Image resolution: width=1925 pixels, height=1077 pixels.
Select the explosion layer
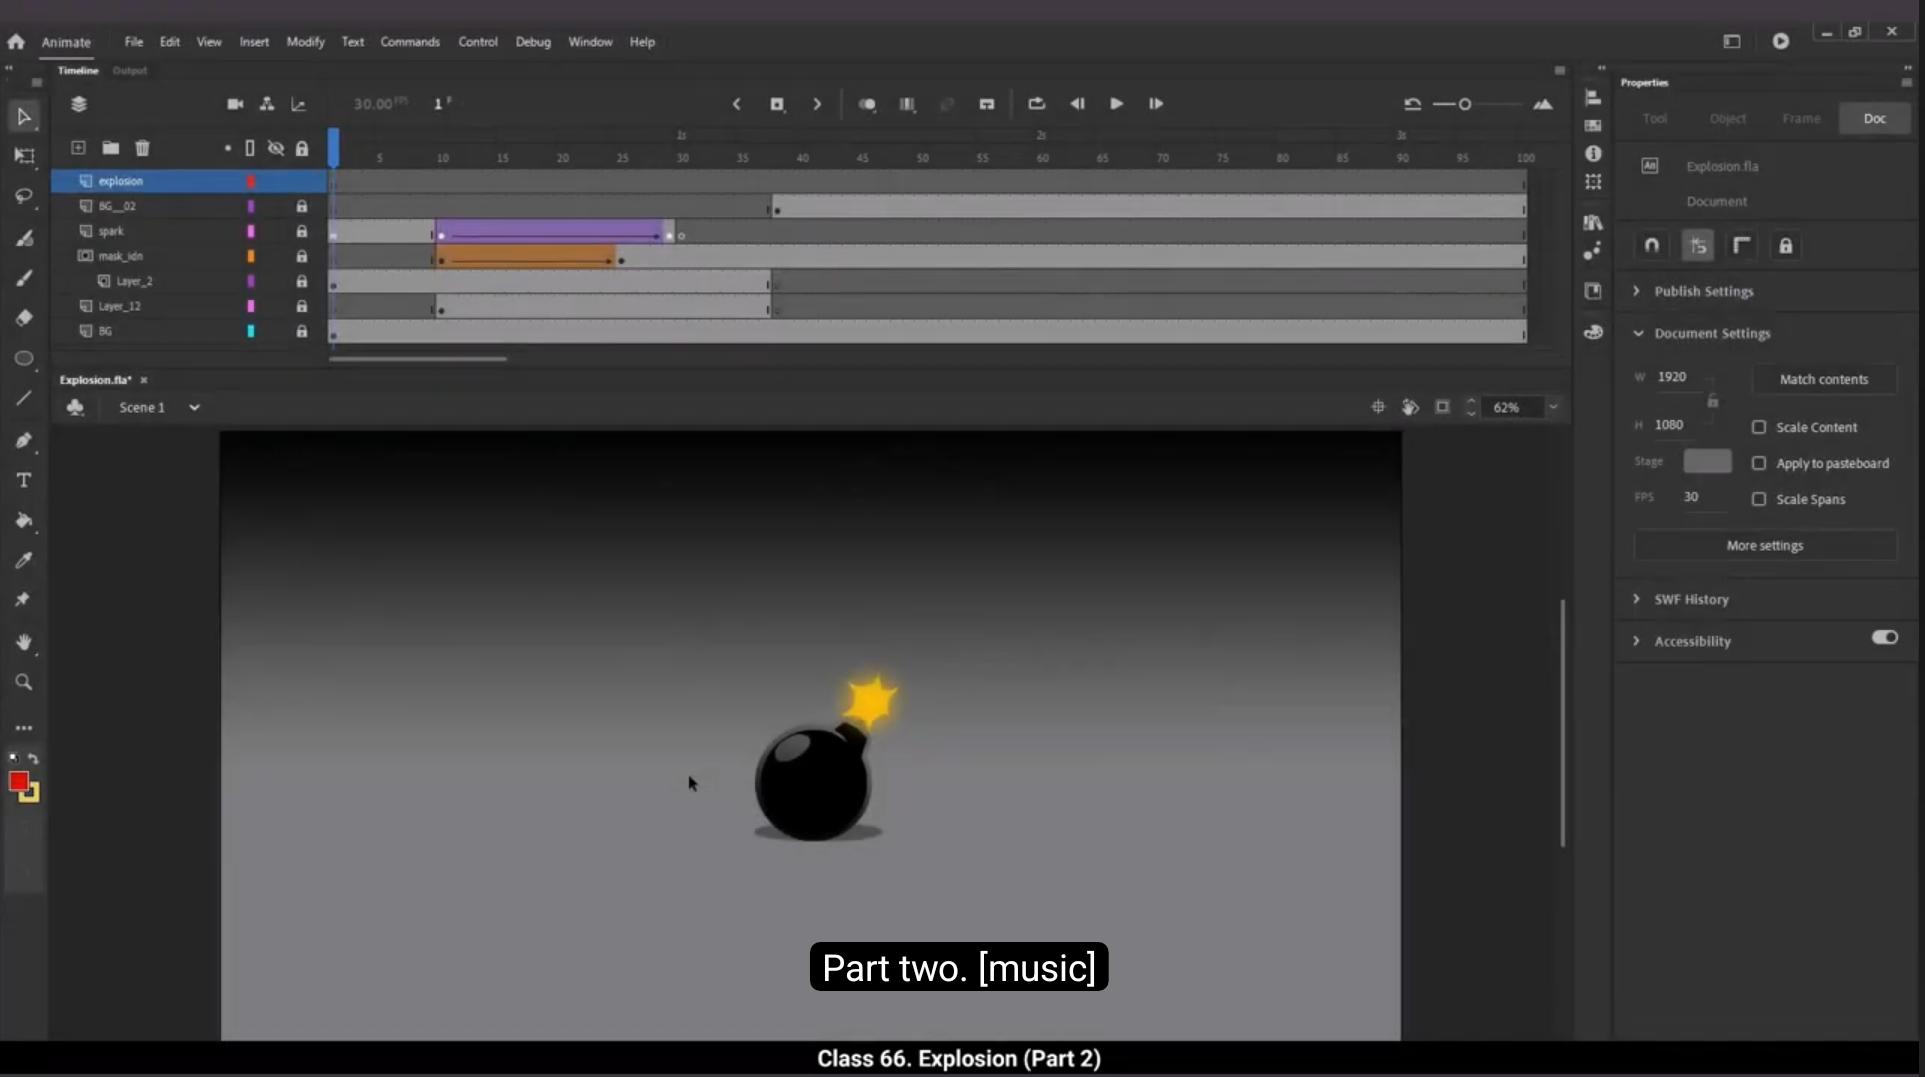[x=189, y=181]
